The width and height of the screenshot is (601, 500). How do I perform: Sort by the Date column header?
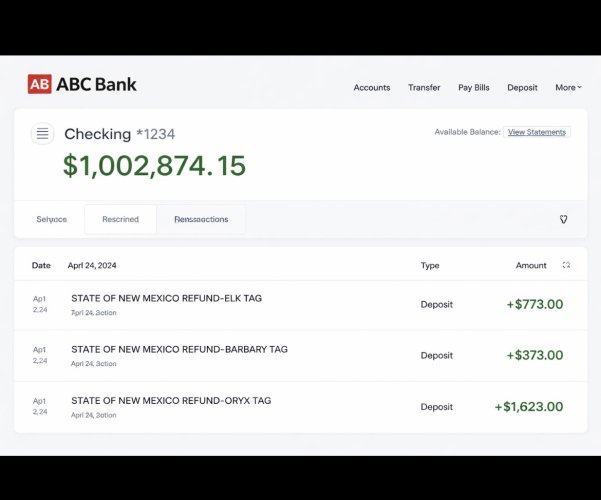coord(41,266)
